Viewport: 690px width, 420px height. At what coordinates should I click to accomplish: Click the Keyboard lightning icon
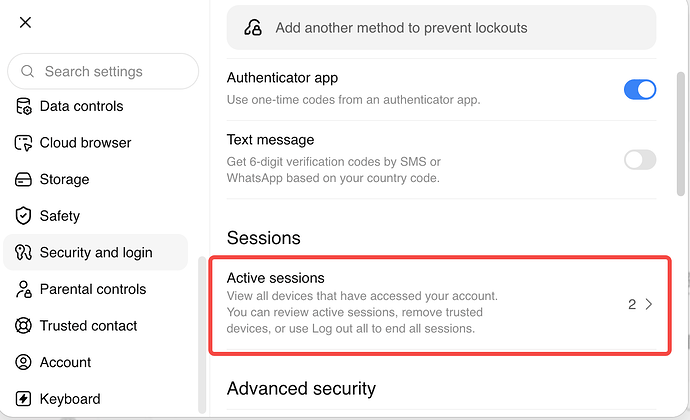(23, 399)
